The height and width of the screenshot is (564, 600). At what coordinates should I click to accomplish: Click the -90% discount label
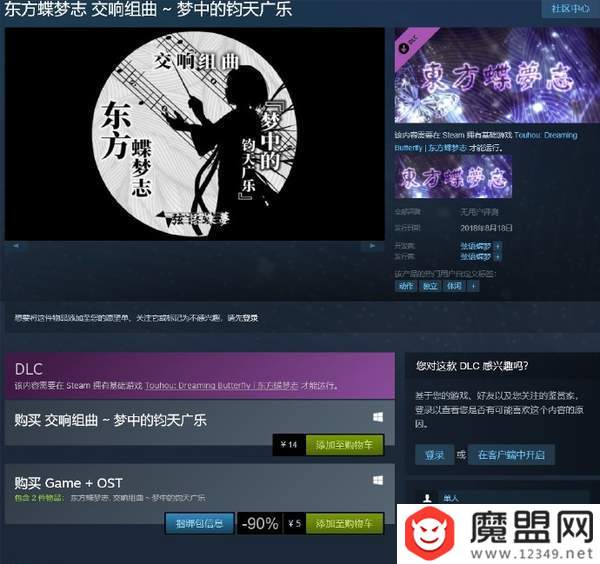click(x=260, y=523)
